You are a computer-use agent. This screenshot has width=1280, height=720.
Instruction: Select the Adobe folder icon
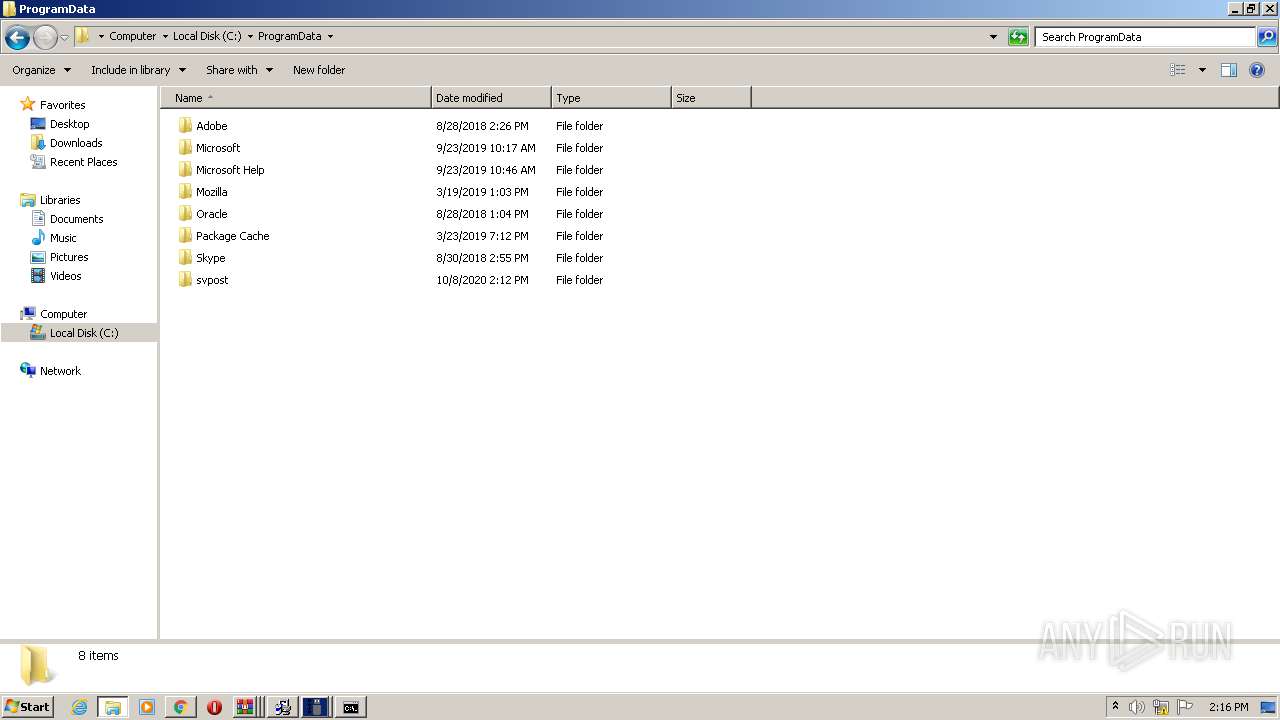[x=185, y=126]
